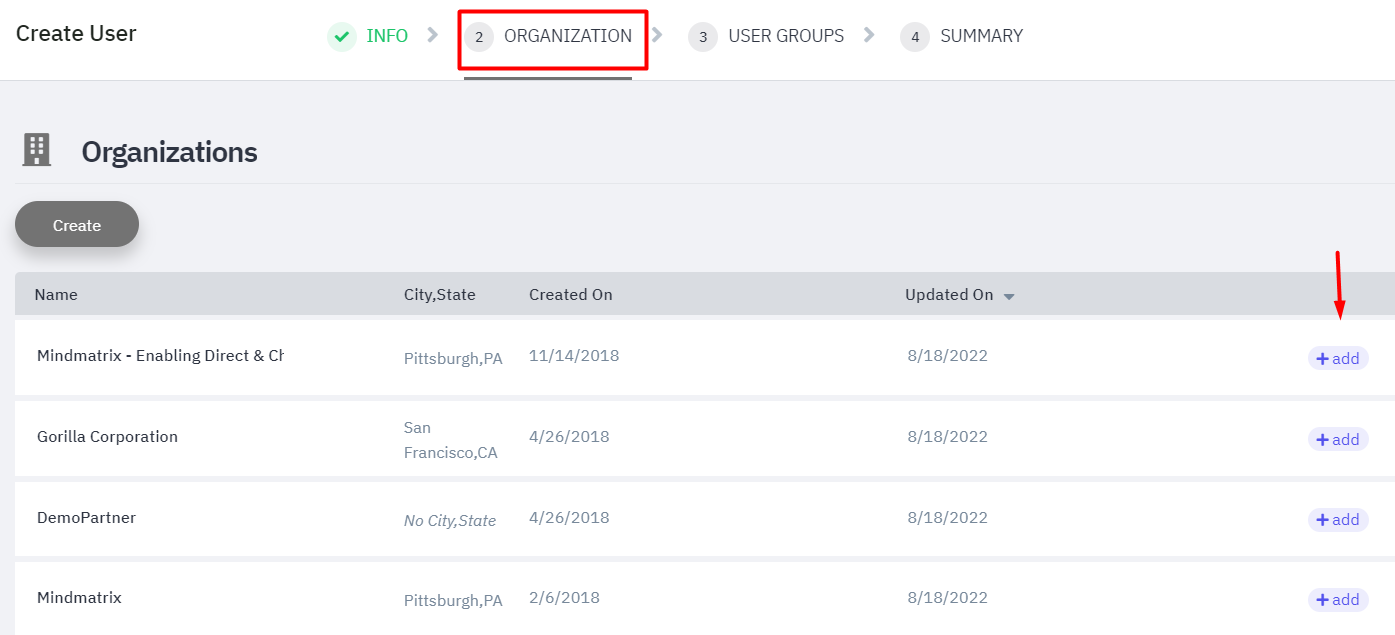
Task: Sort by the Updated On column header
Action: coord(949,295)
